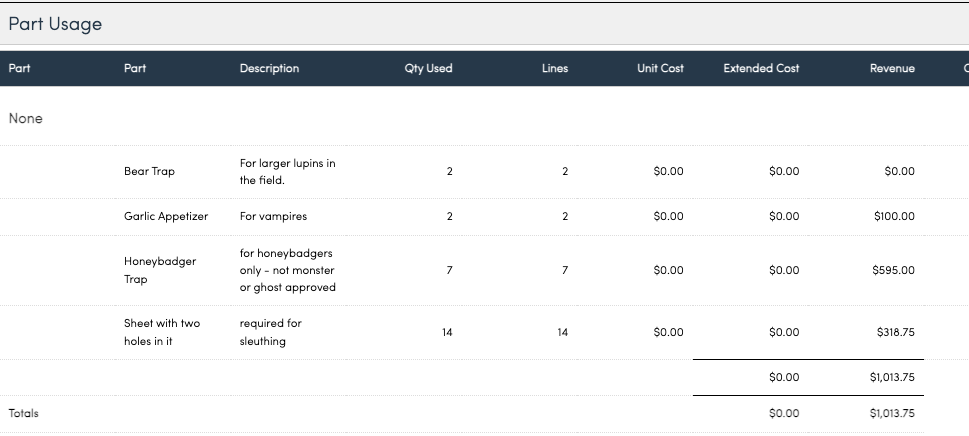Click the Part Usage section title
Image resolution: width=969 pixels, height=436 pixels.
pos(55,24)
